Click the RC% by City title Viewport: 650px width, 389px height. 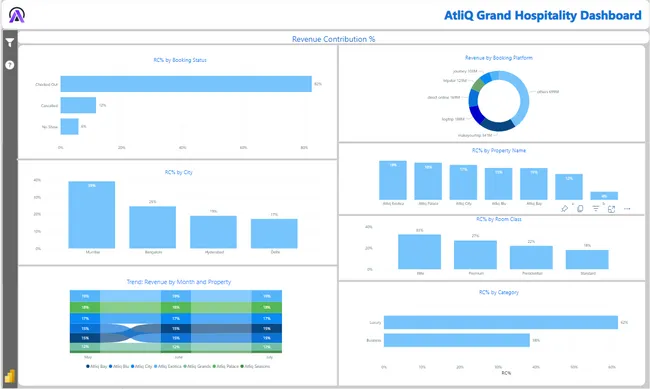coord(179,172)
